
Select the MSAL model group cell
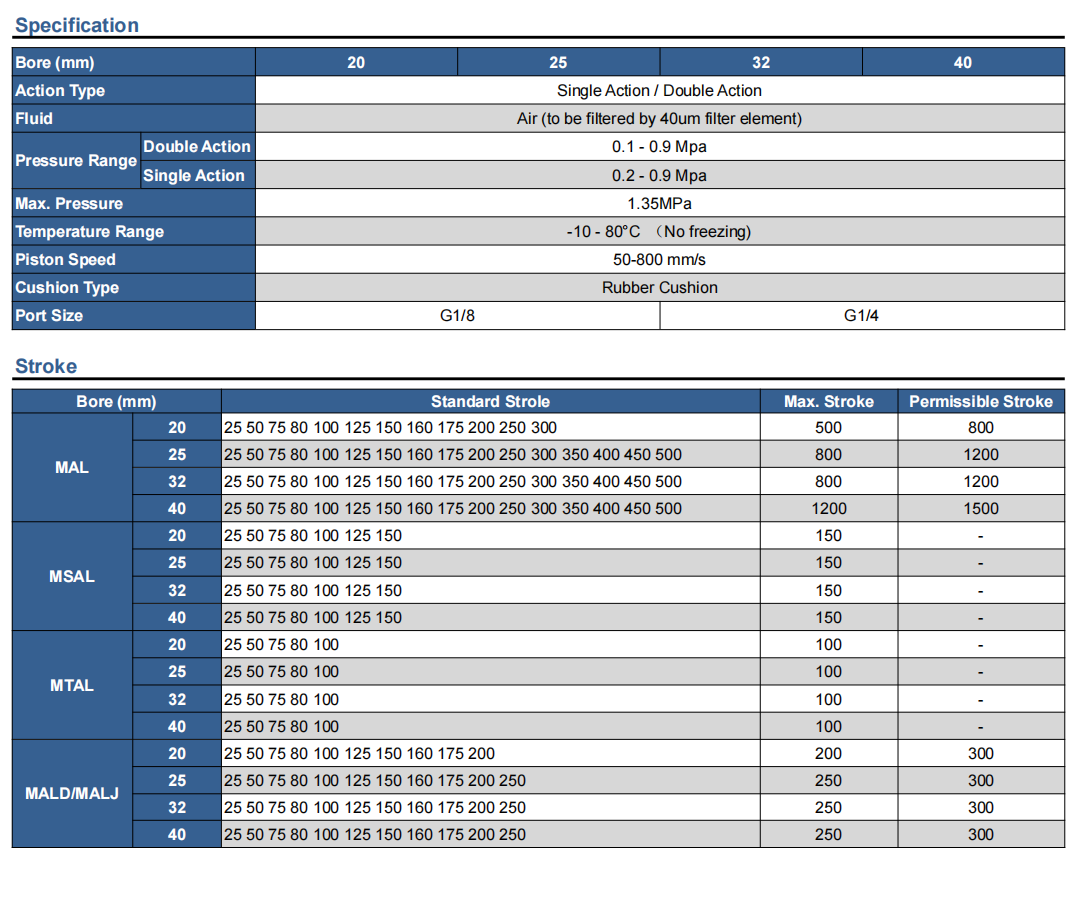72,577
